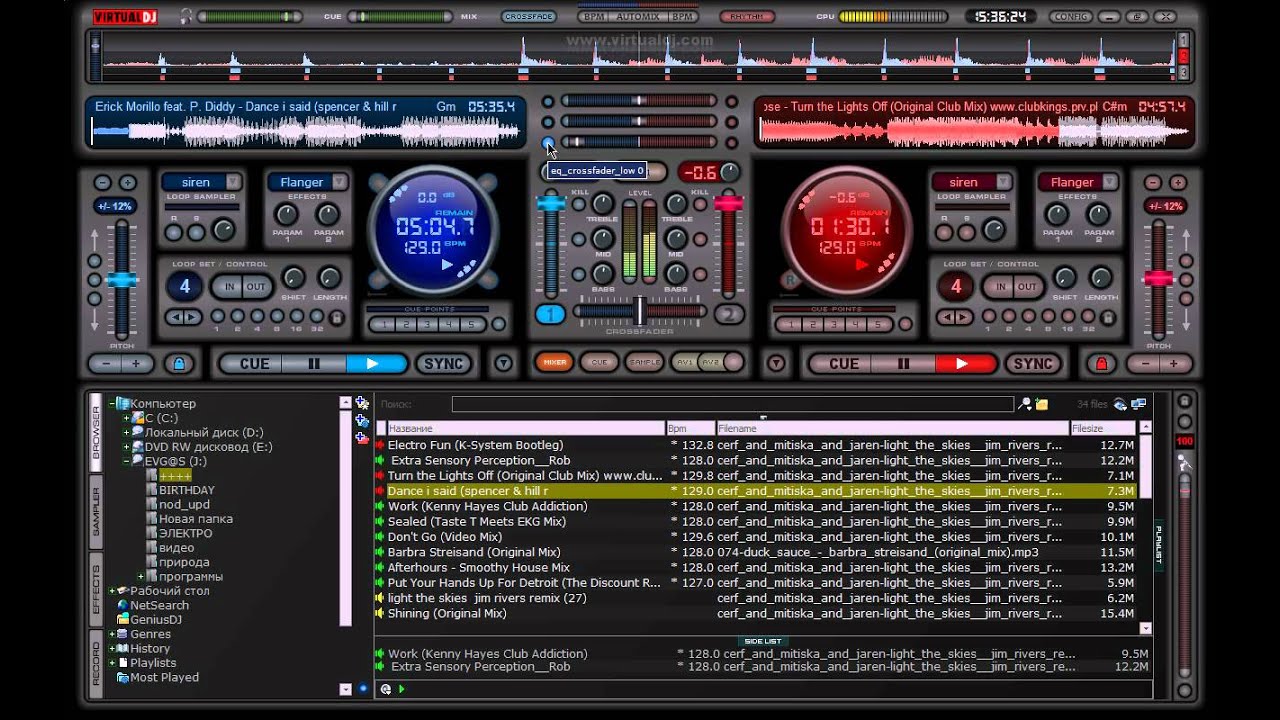
Task: Switch to the SAMPLE panel tab
Action: tap(644, 363)
